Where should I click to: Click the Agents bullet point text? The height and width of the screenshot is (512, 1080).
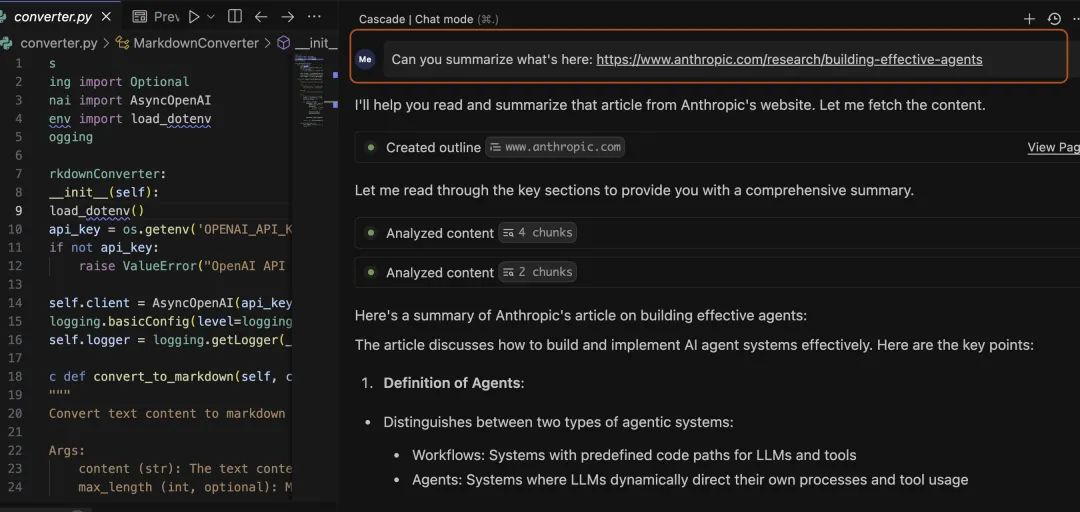tap(690, 480)
